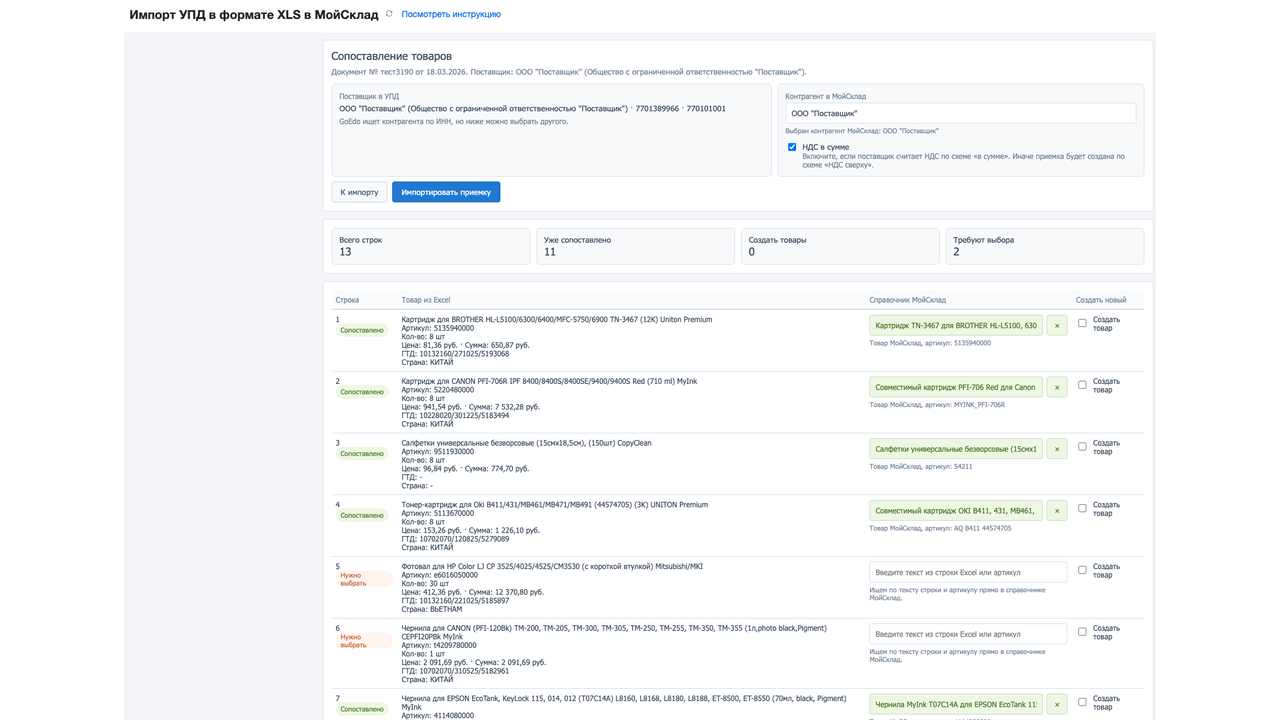Clear the MyInk T07C14A match in row 7
Image resolution: width=1280 pixels, height=720 pixels.
click(1057, 704)
